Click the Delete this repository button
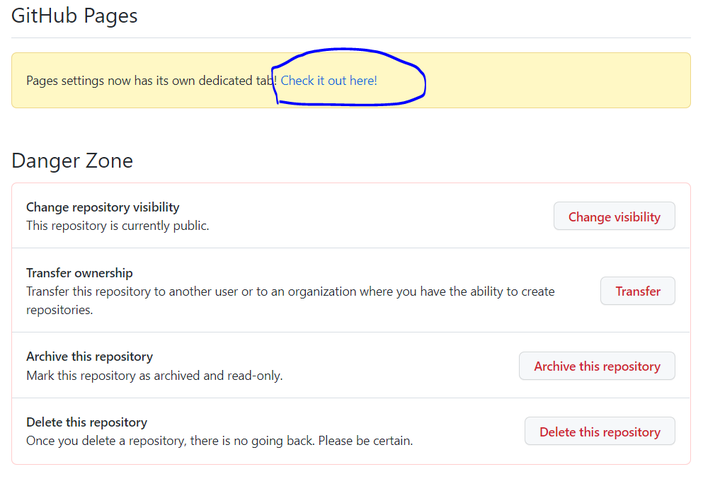 [x=600, y=431]
